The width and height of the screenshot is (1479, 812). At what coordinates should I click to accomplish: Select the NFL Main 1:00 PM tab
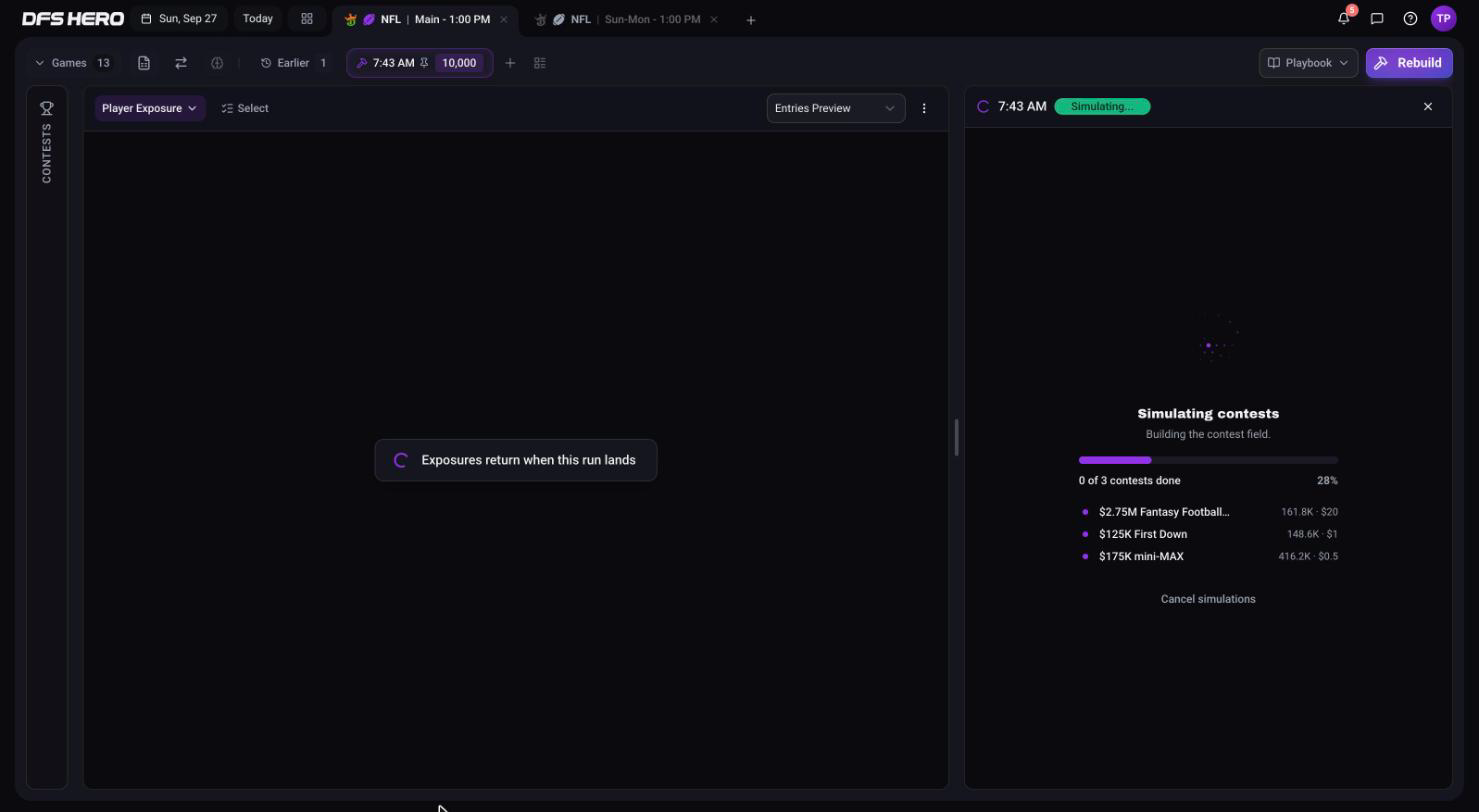tap(426, 19)
